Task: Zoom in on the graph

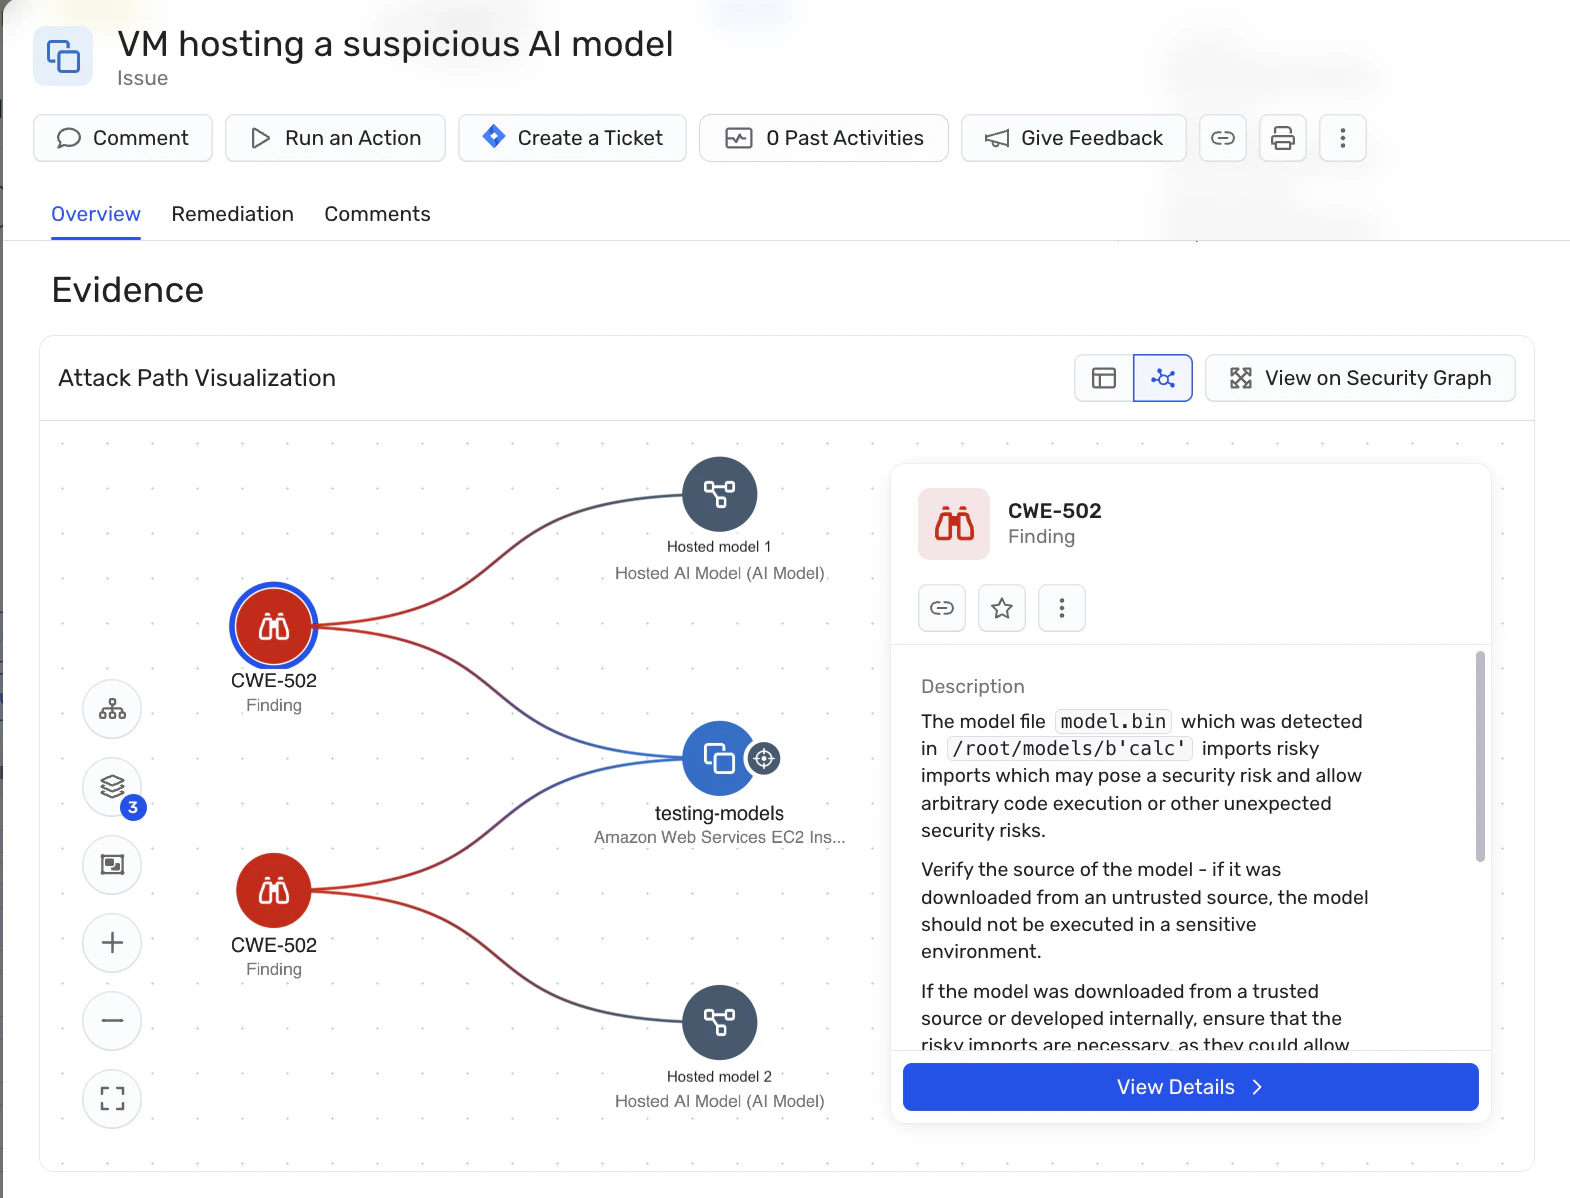Action: tap(112, 942)
